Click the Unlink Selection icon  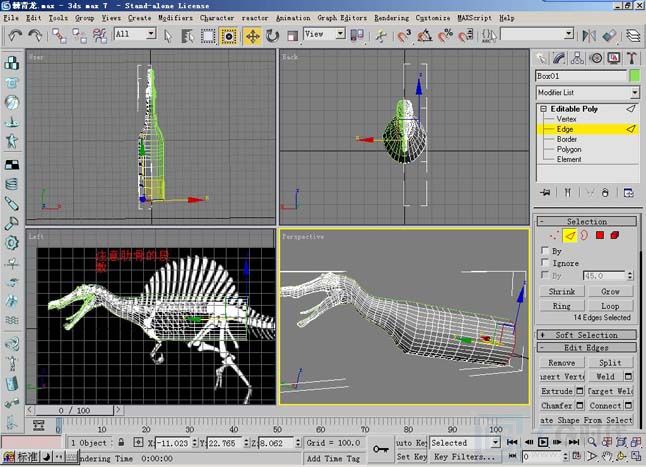[x=79, y=36]
